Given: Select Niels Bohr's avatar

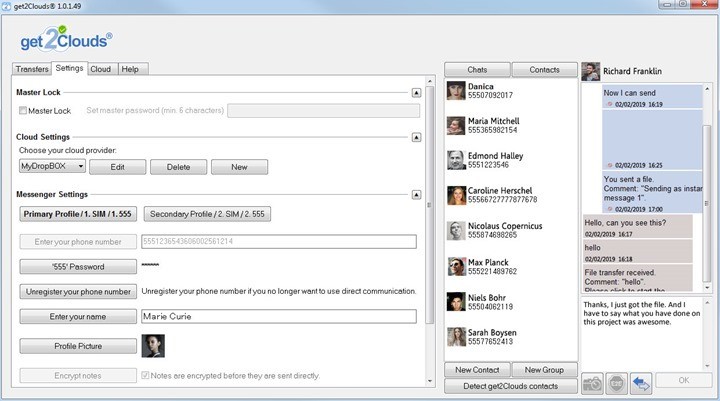Looking at the screenshot, I should tap(456, 302).
